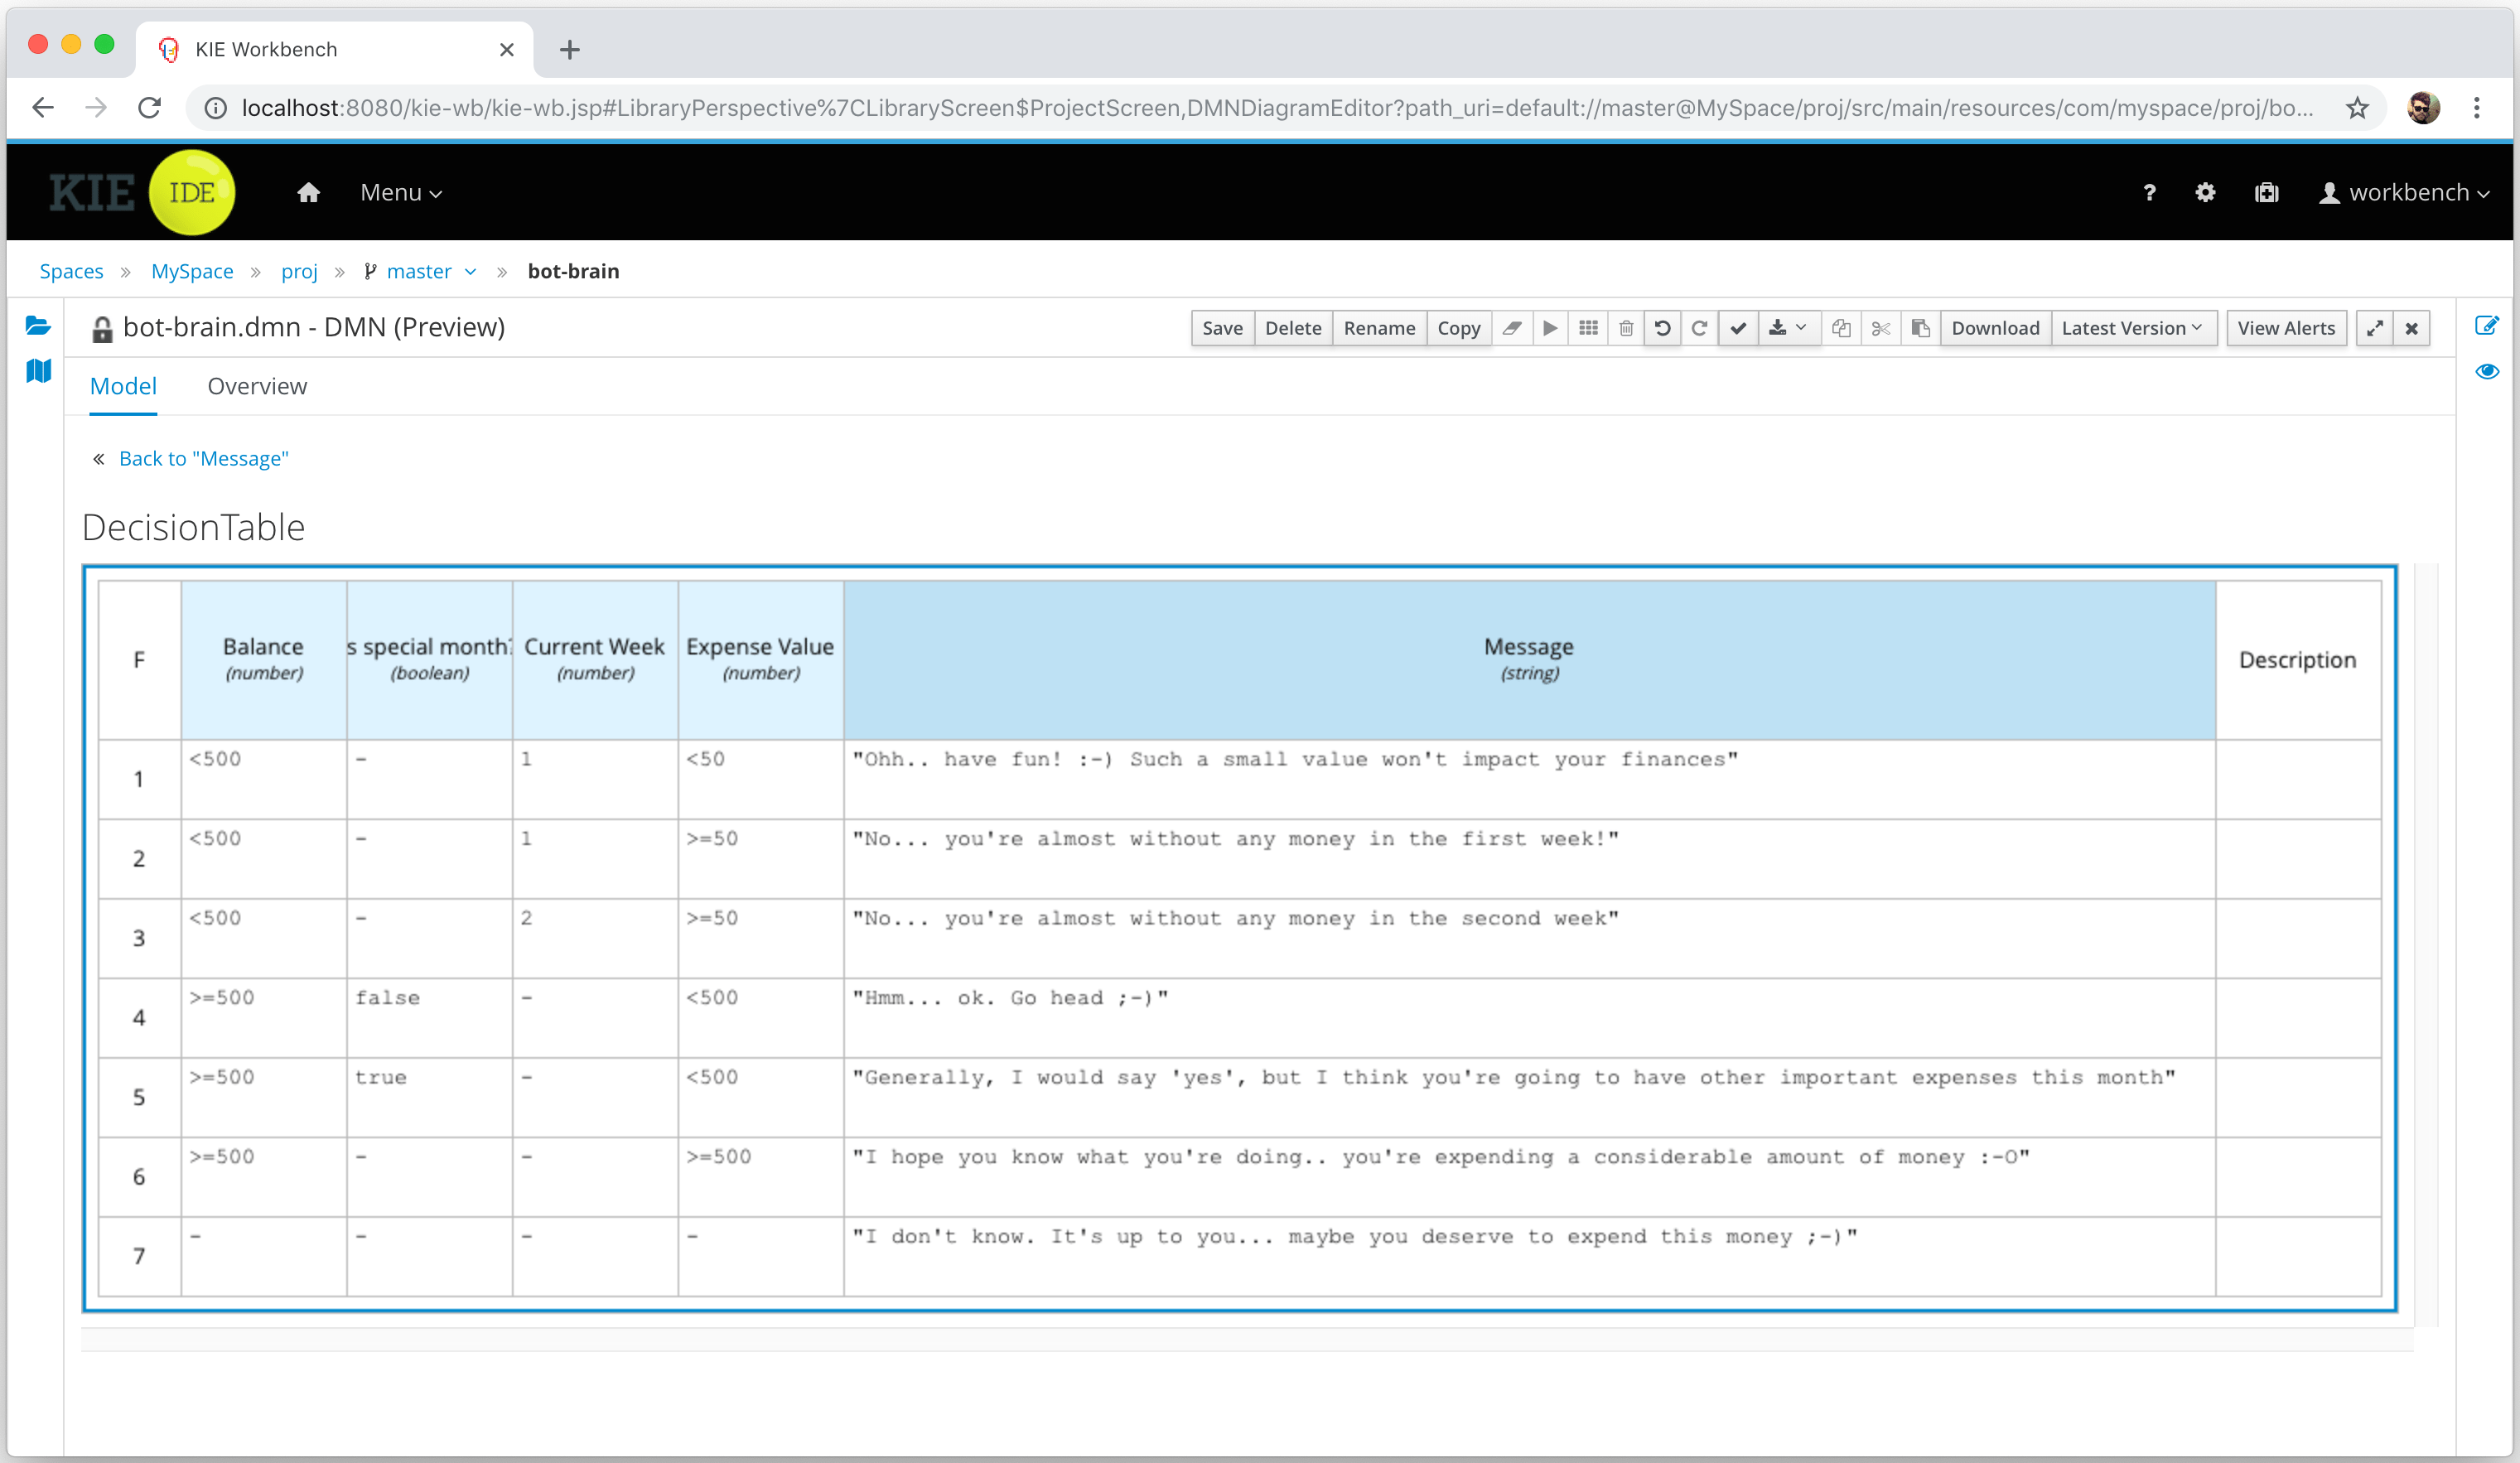Image resolution: width=2520 pixels, height=1463 pixels.
Task: Click the scissors cut icon
Action: (x=1881, y=328)
